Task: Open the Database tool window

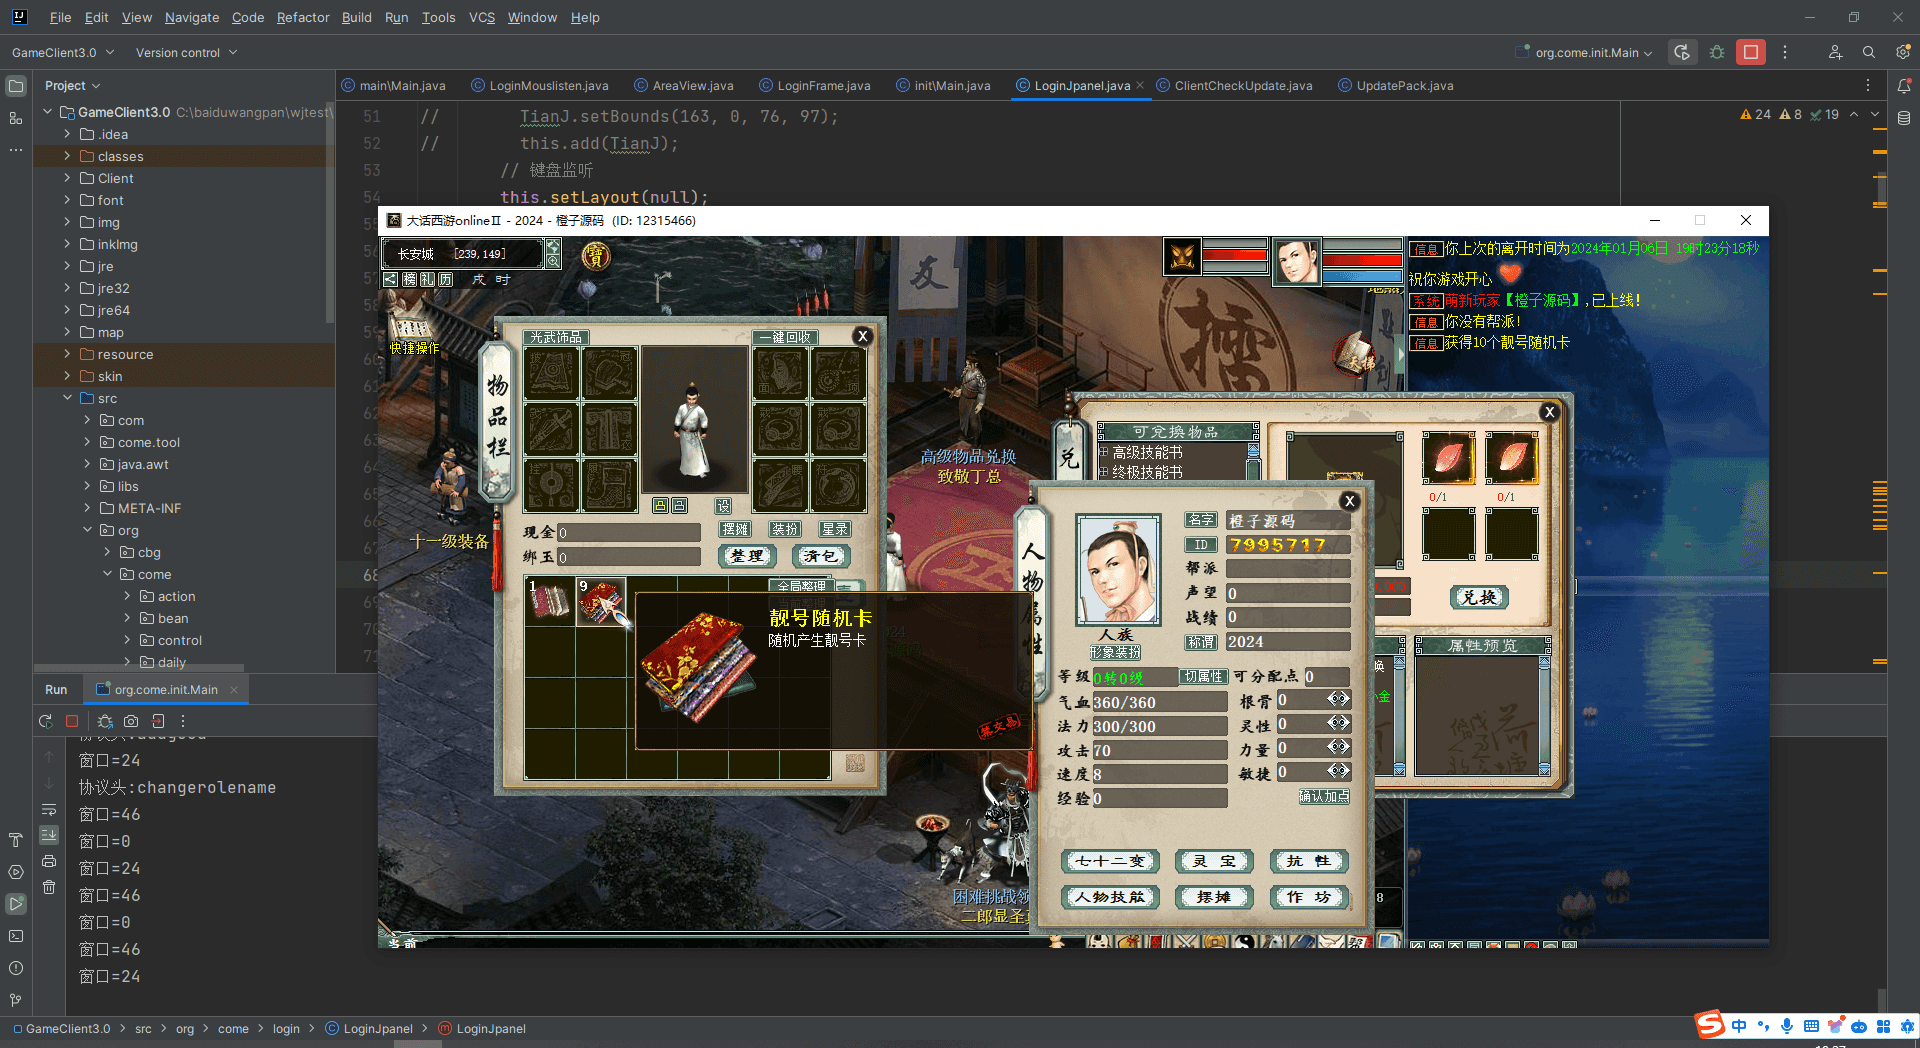Action: [x=1904, y=118]
